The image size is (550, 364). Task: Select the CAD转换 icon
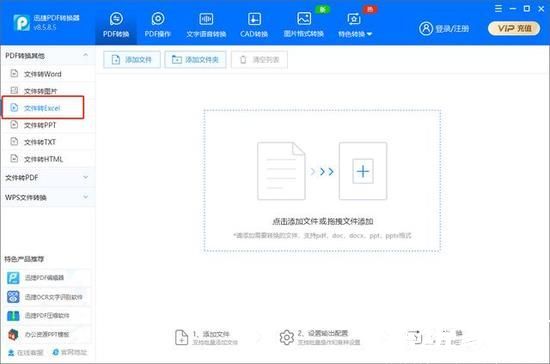coord(254,19)
